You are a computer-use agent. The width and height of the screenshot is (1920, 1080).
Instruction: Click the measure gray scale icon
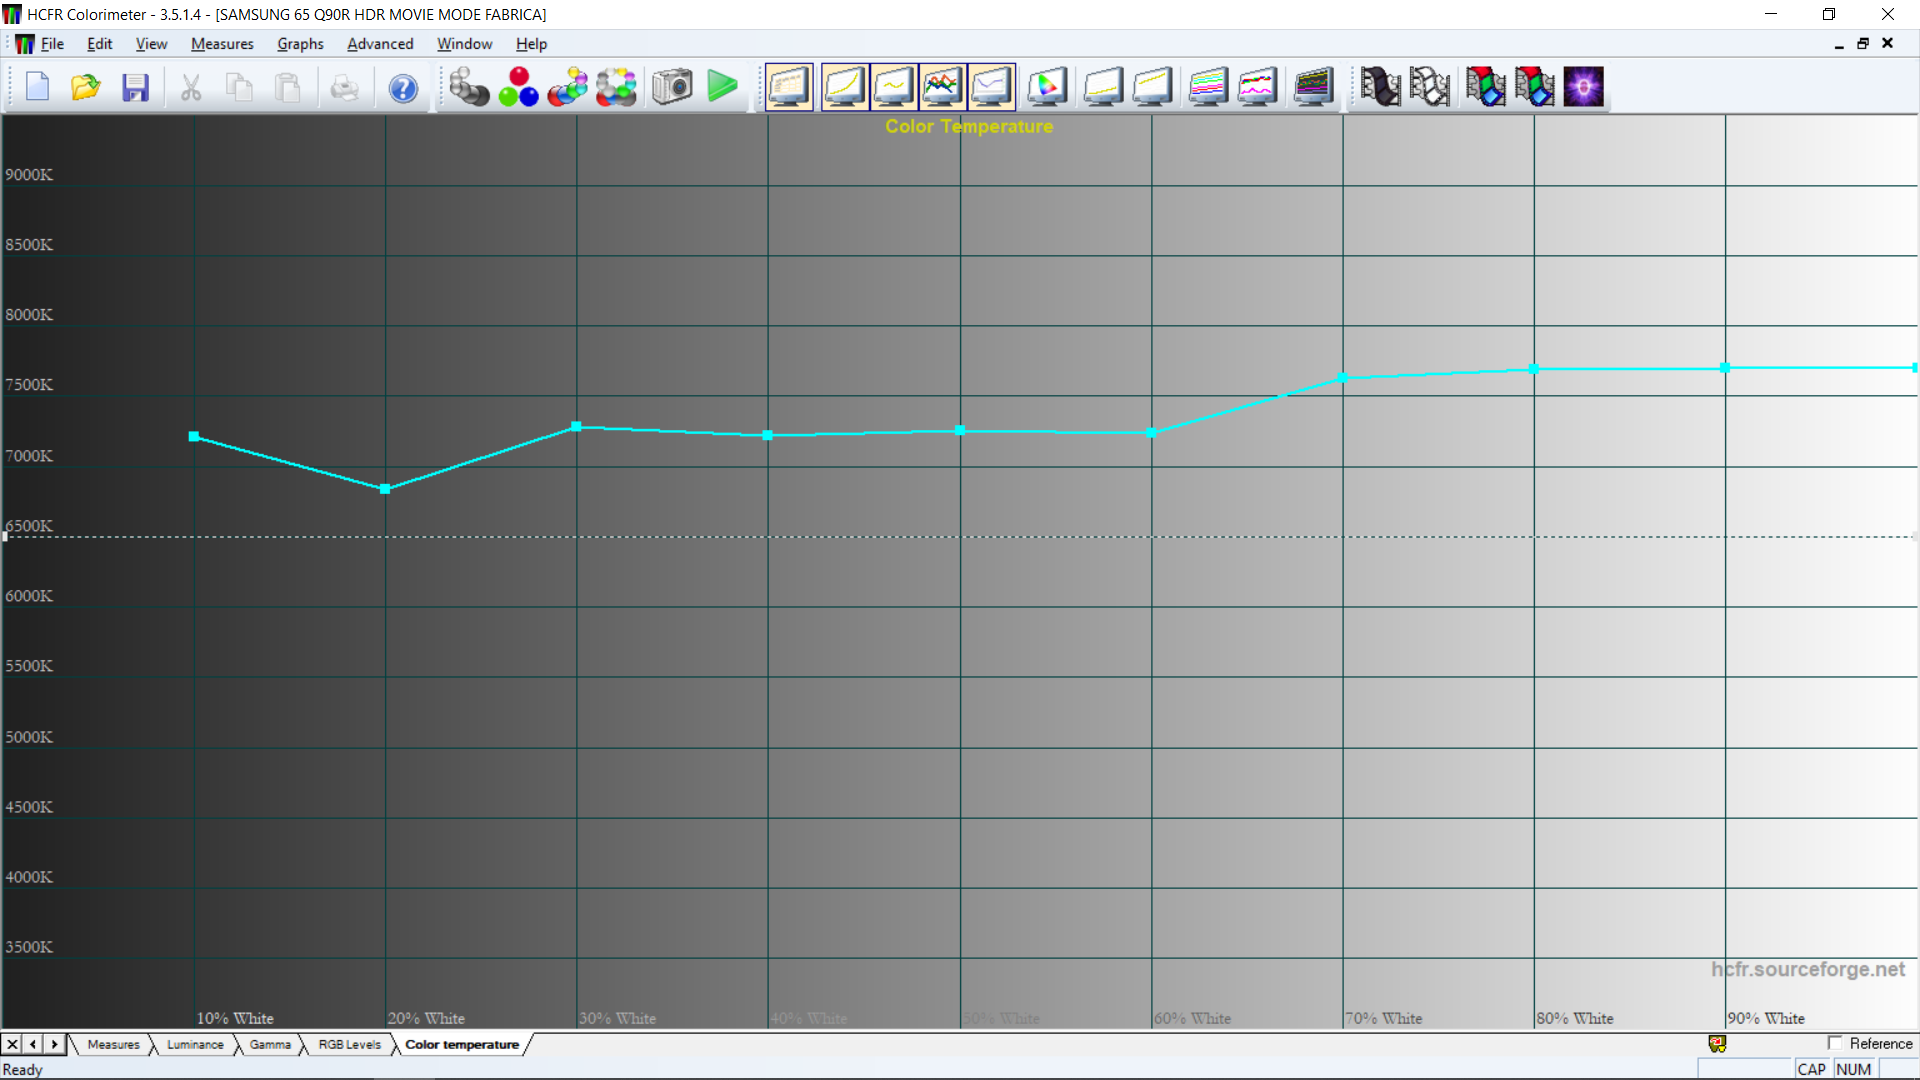(468, 87)
